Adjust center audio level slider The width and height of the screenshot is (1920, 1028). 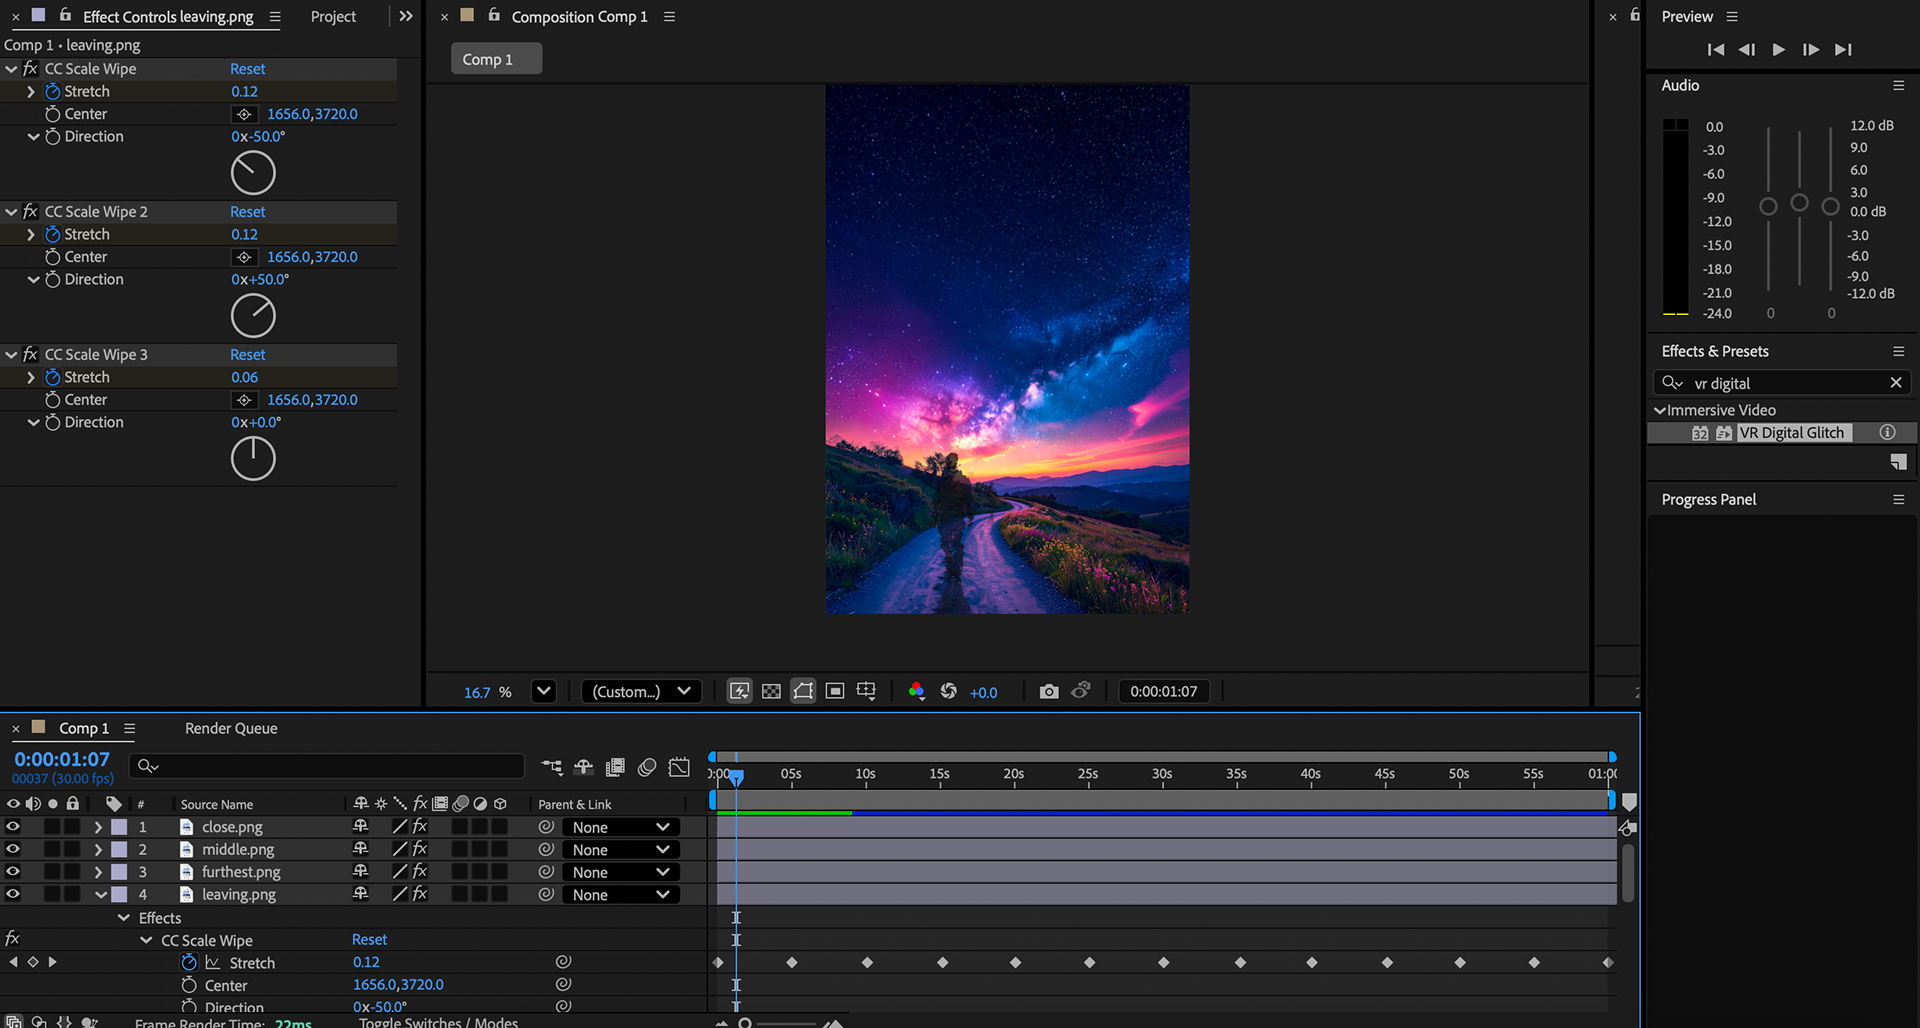(x=1799, y=203)
